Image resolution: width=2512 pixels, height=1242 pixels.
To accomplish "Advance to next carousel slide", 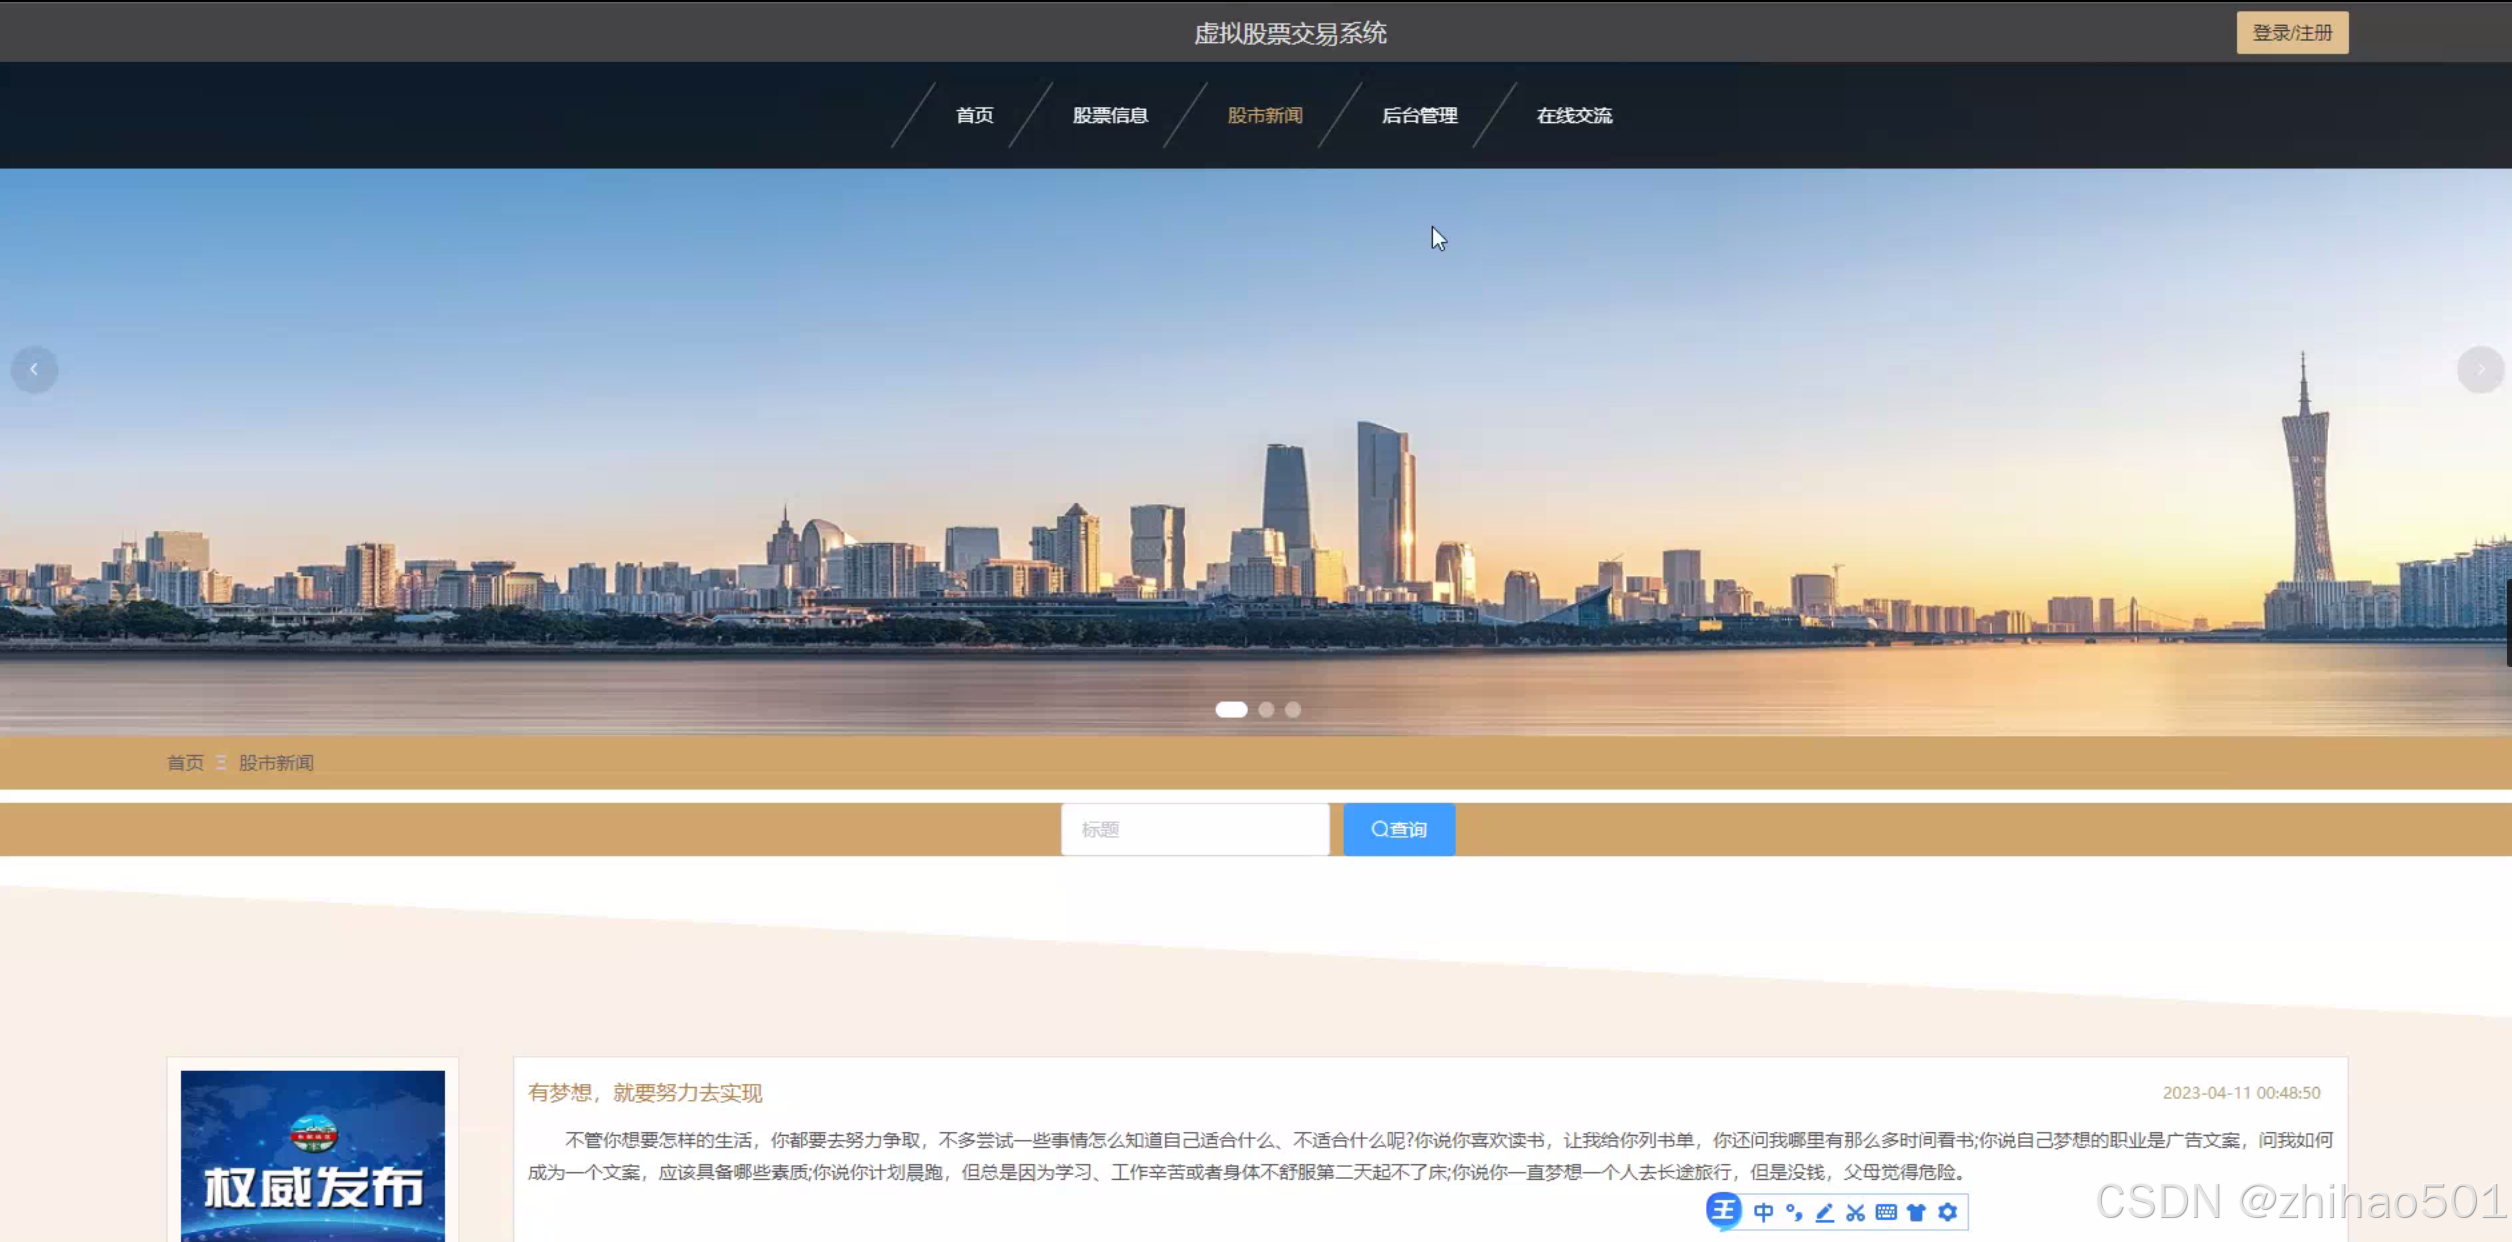I will click(x=2480, y=370).
